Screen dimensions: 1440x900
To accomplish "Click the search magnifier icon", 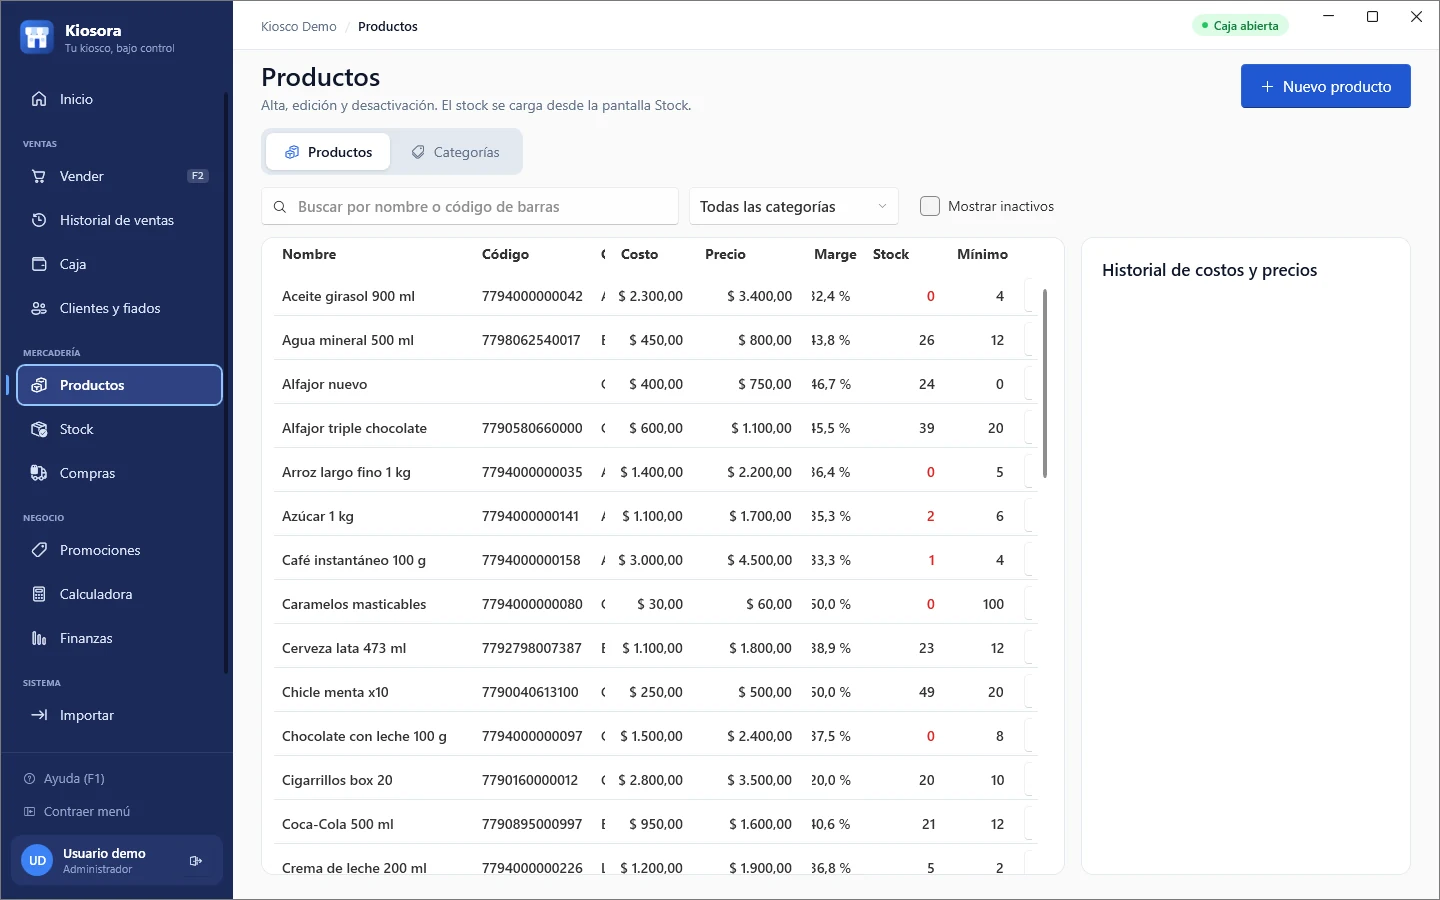I will coord(280,207).
